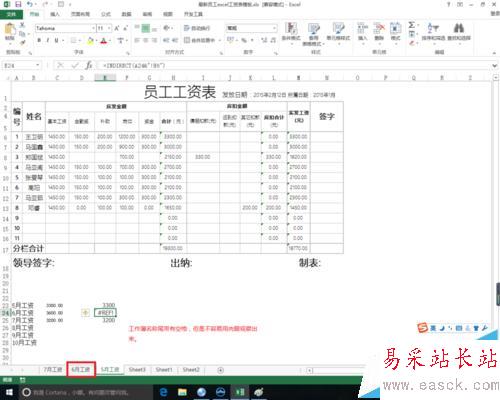Click Merge and Center button
This screenshot has height=400, width=500.
200,40
